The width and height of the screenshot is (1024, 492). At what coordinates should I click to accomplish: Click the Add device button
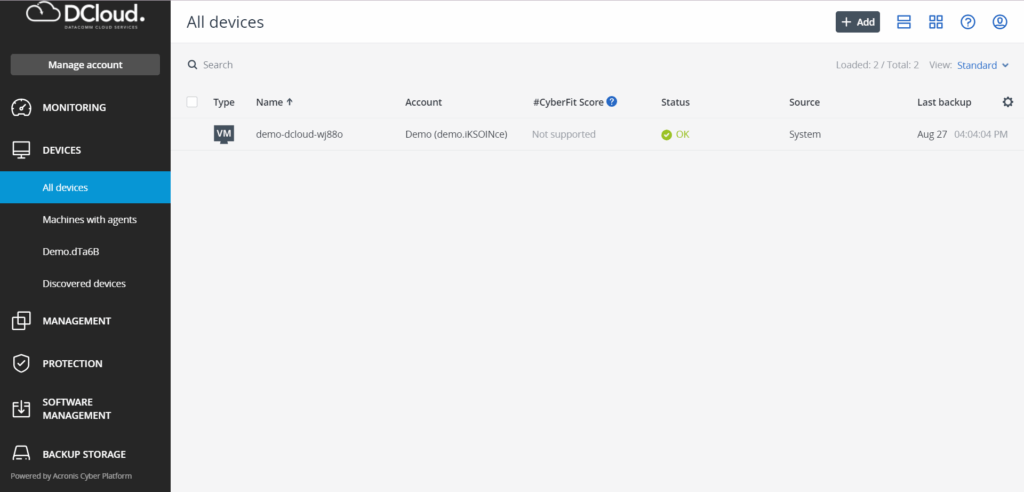[x=857, y=22]
